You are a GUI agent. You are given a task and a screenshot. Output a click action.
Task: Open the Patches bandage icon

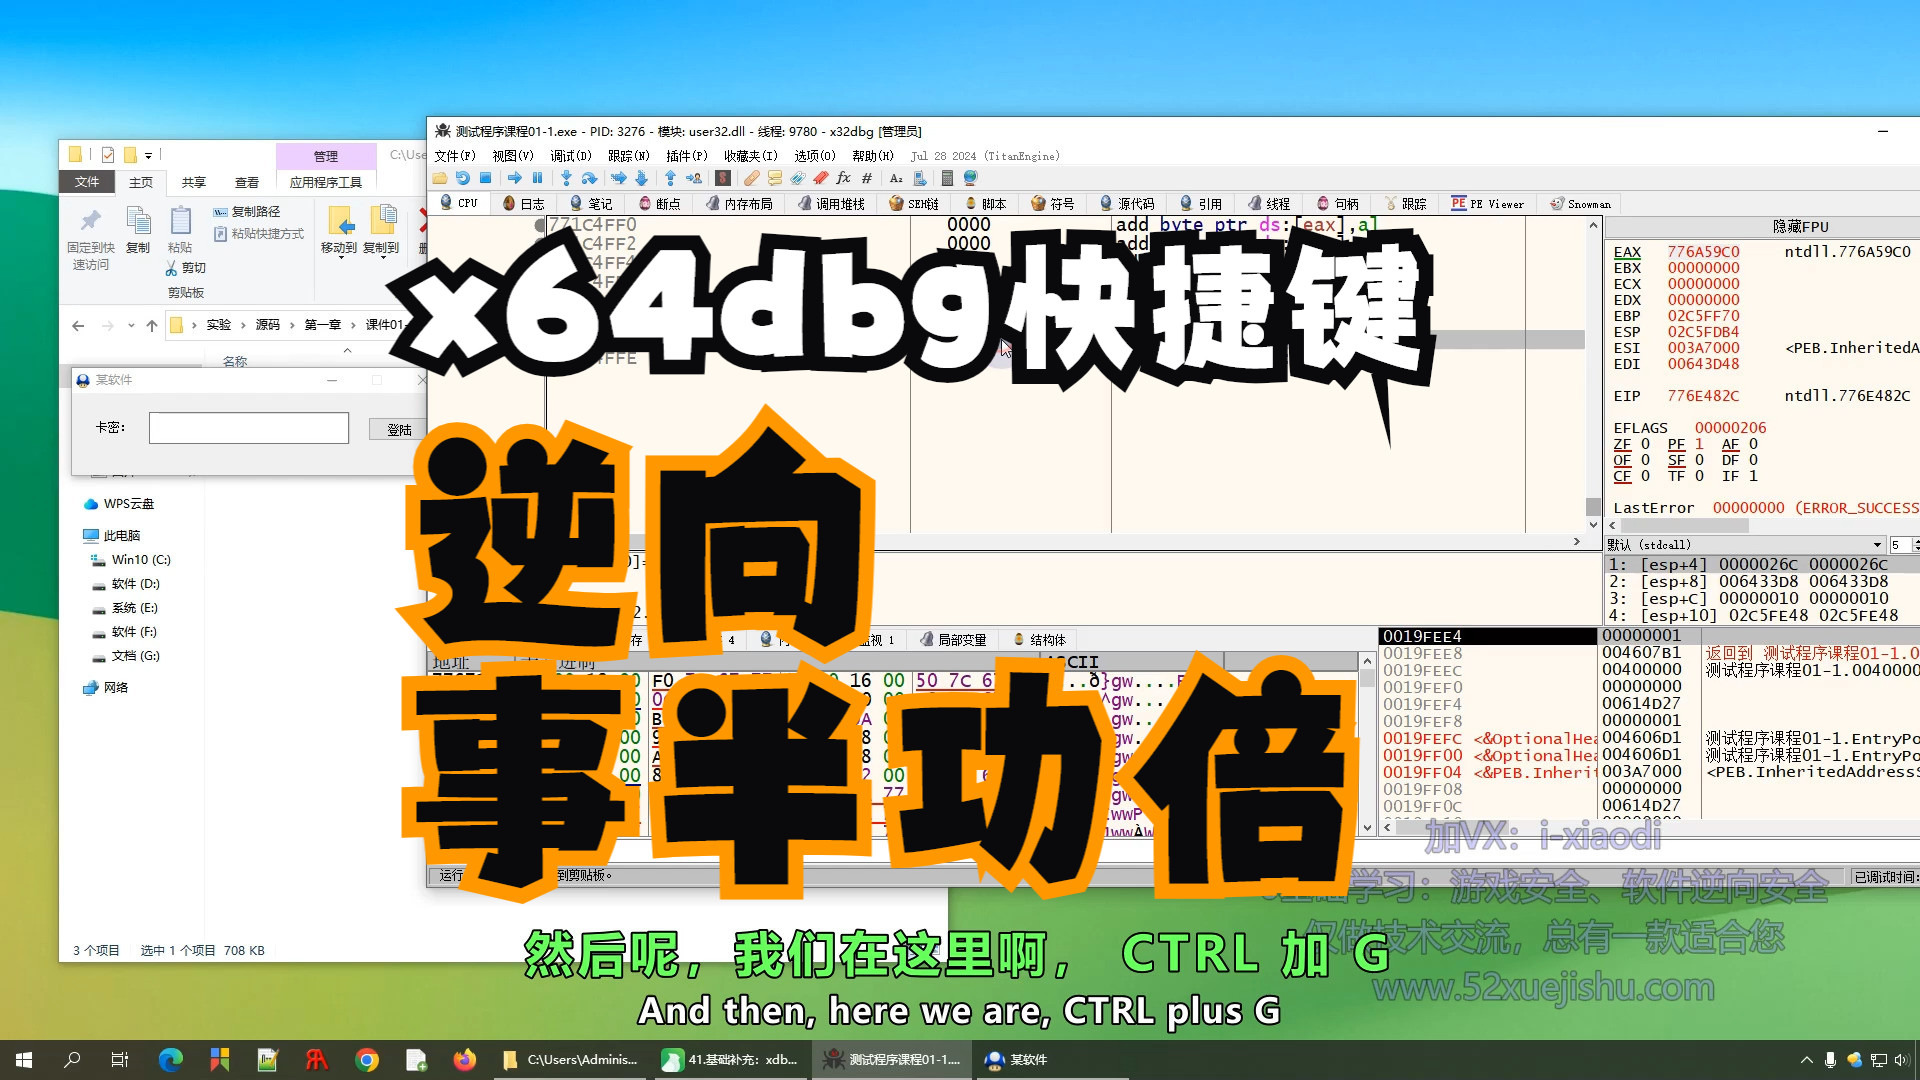[x=751, y=178]
